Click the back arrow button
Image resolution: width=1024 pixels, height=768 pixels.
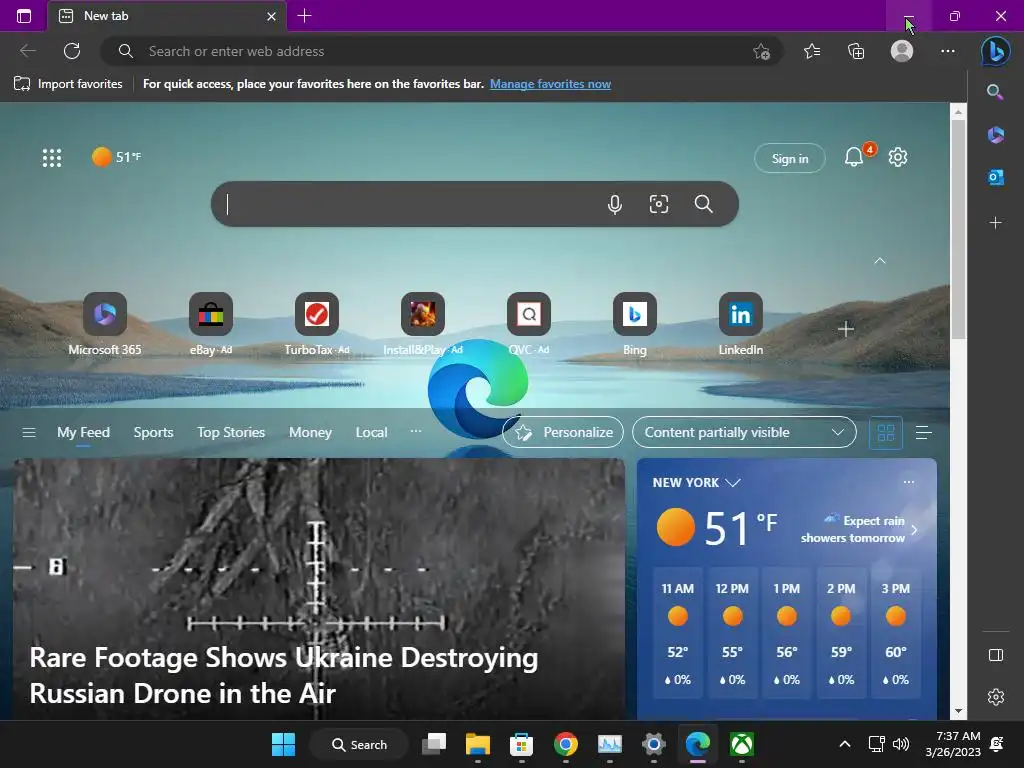28,51
